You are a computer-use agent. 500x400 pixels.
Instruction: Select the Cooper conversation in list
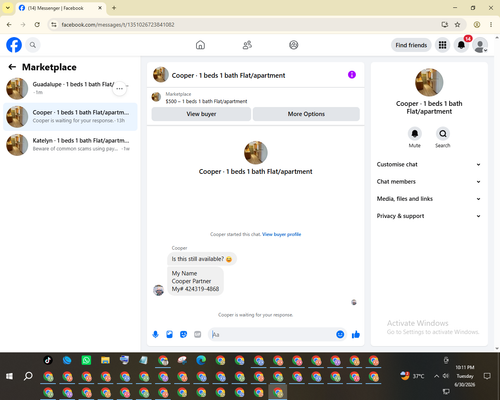tap(70, 117)
